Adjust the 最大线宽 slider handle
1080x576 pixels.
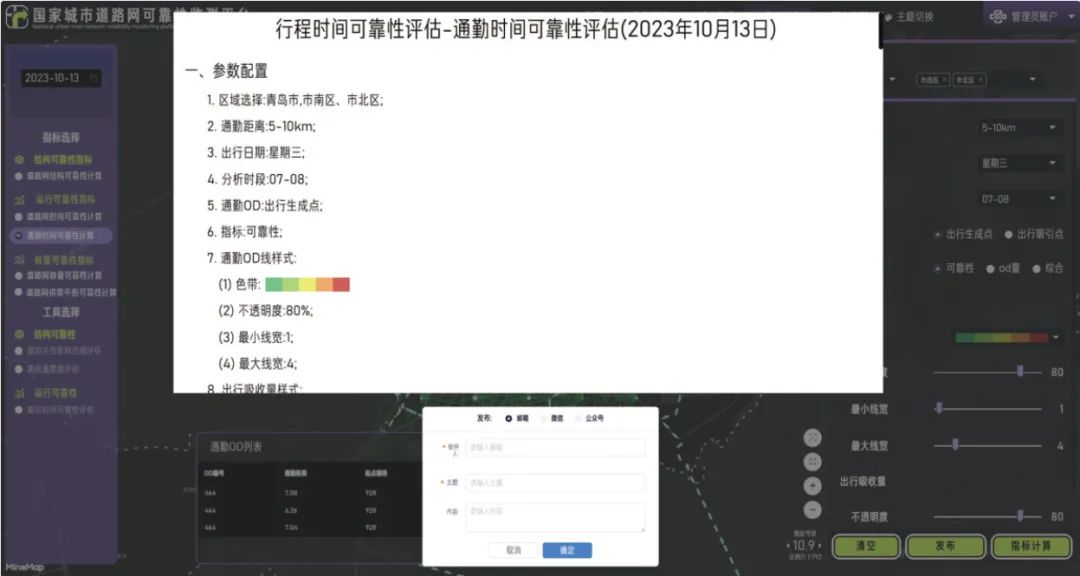pyautogui.click(x=955, y=445)
